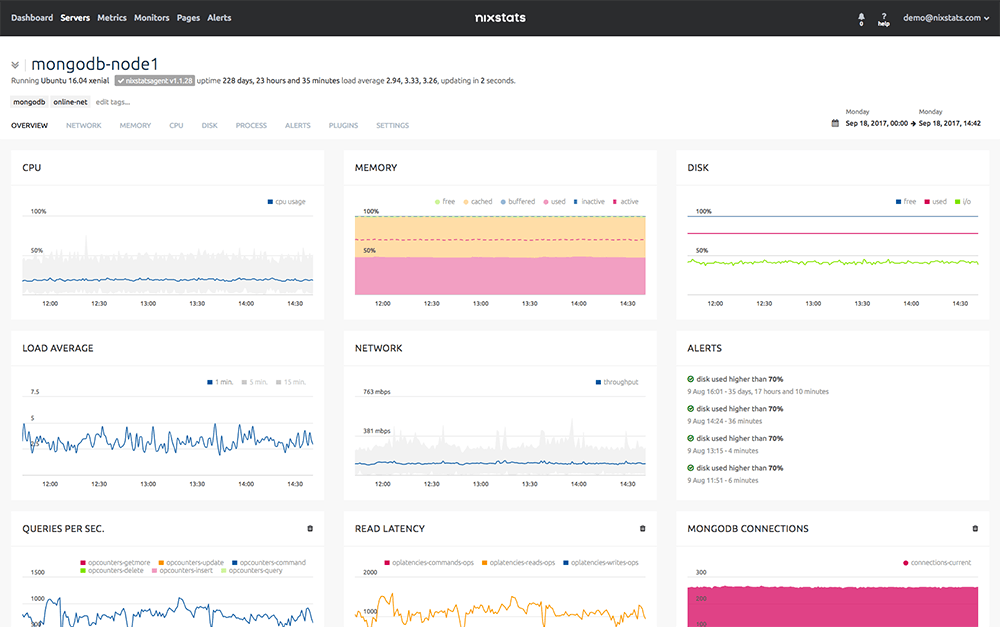The width and height of the screenshot is (1000, 627).
Task: Switch to the NETWORK tab
Action: click(x=83, y=126)
